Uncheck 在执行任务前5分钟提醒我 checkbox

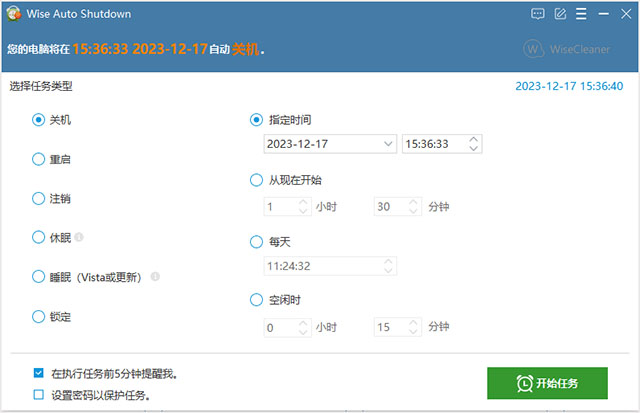coord(39,373)
